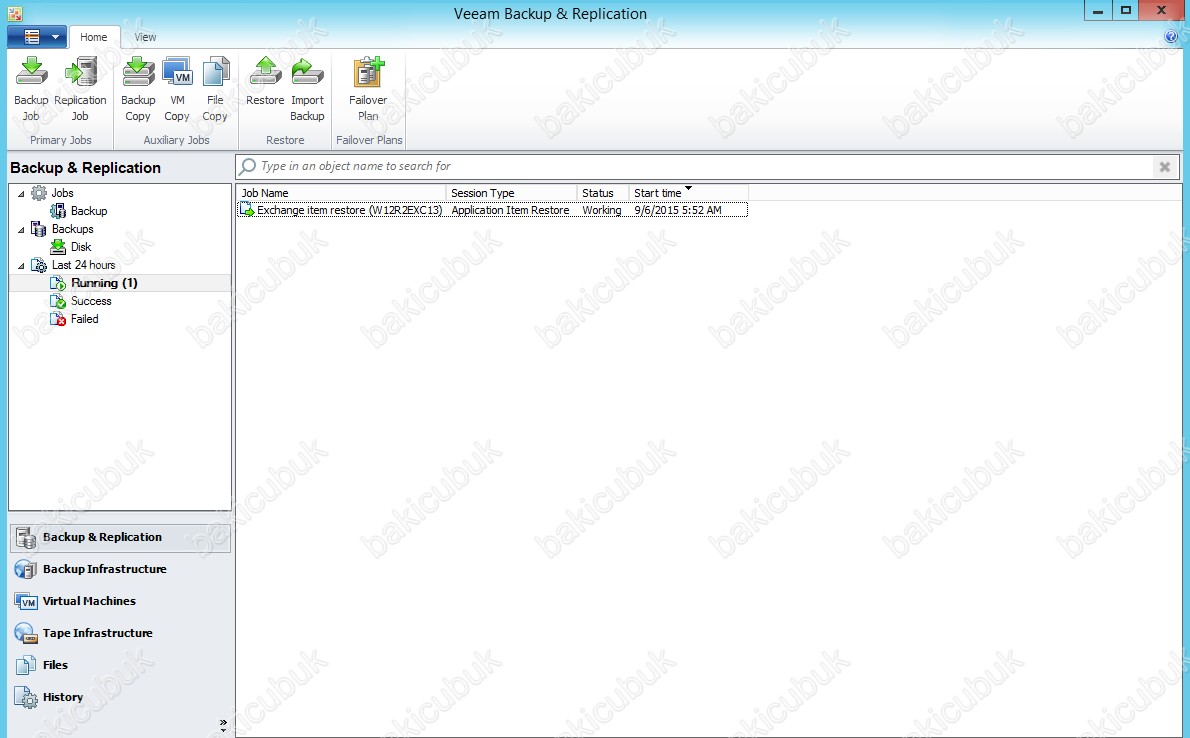Viewport: 1190px width, 738px height.
Task: Click the Tape Infrastructure icon
Action: pyautogui.click(x=26, y=633)
